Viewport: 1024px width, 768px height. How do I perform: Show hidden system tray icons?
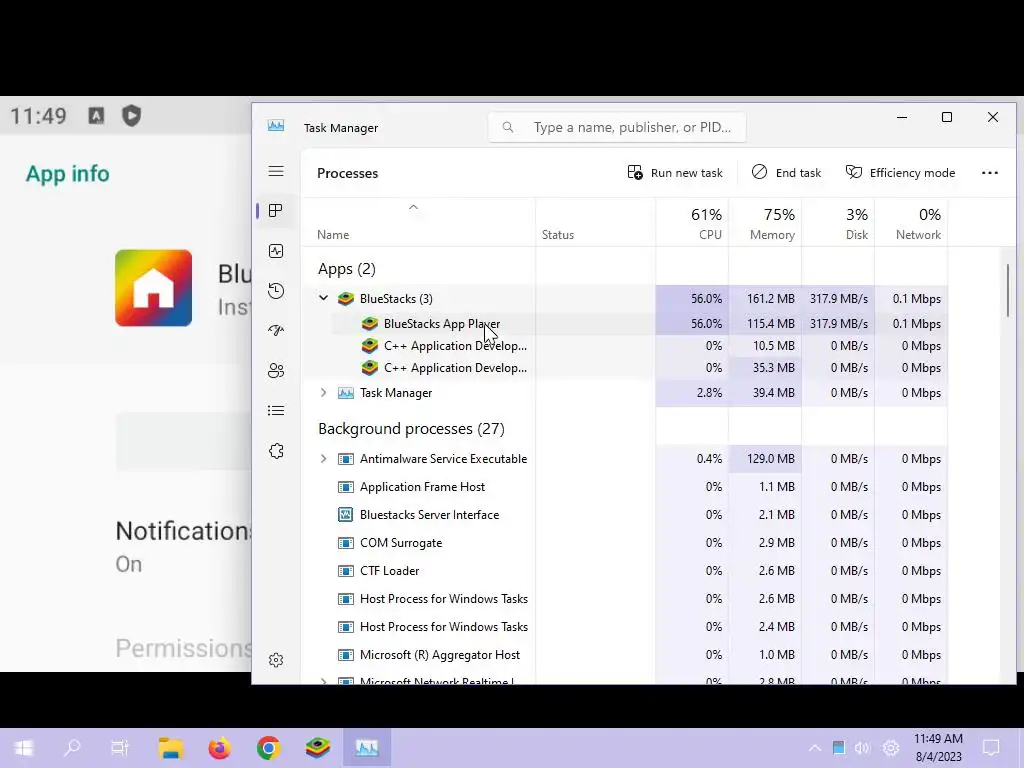point(814,748)
